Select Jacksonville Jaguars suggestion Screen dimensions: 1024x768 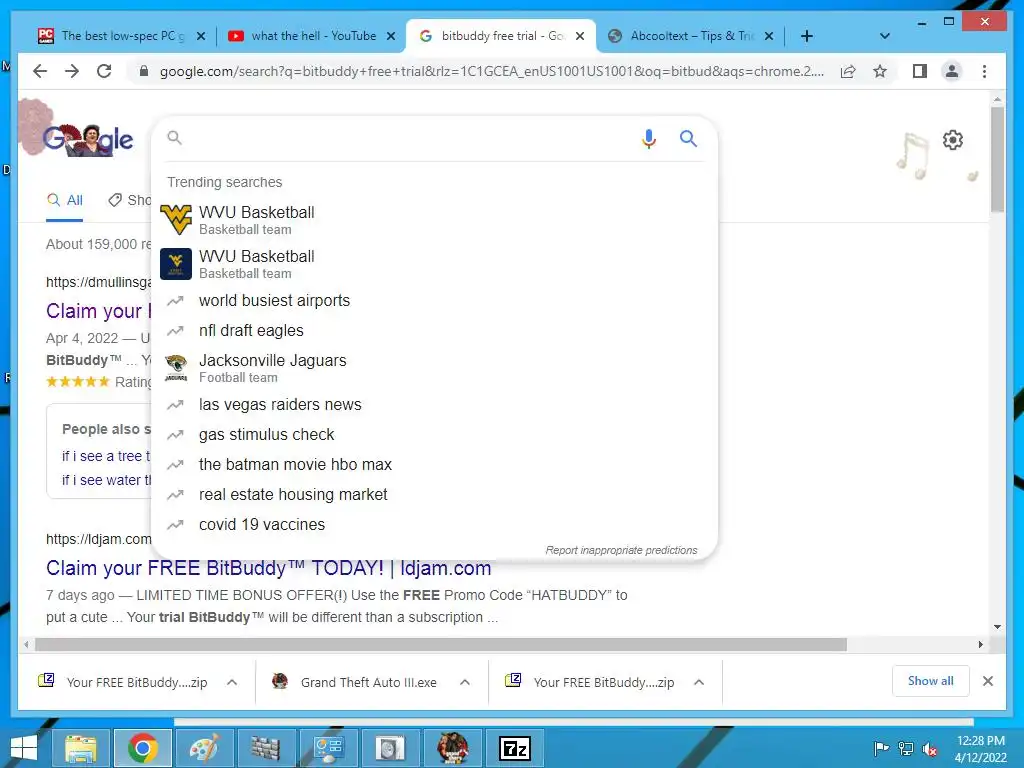pos(434,368)
